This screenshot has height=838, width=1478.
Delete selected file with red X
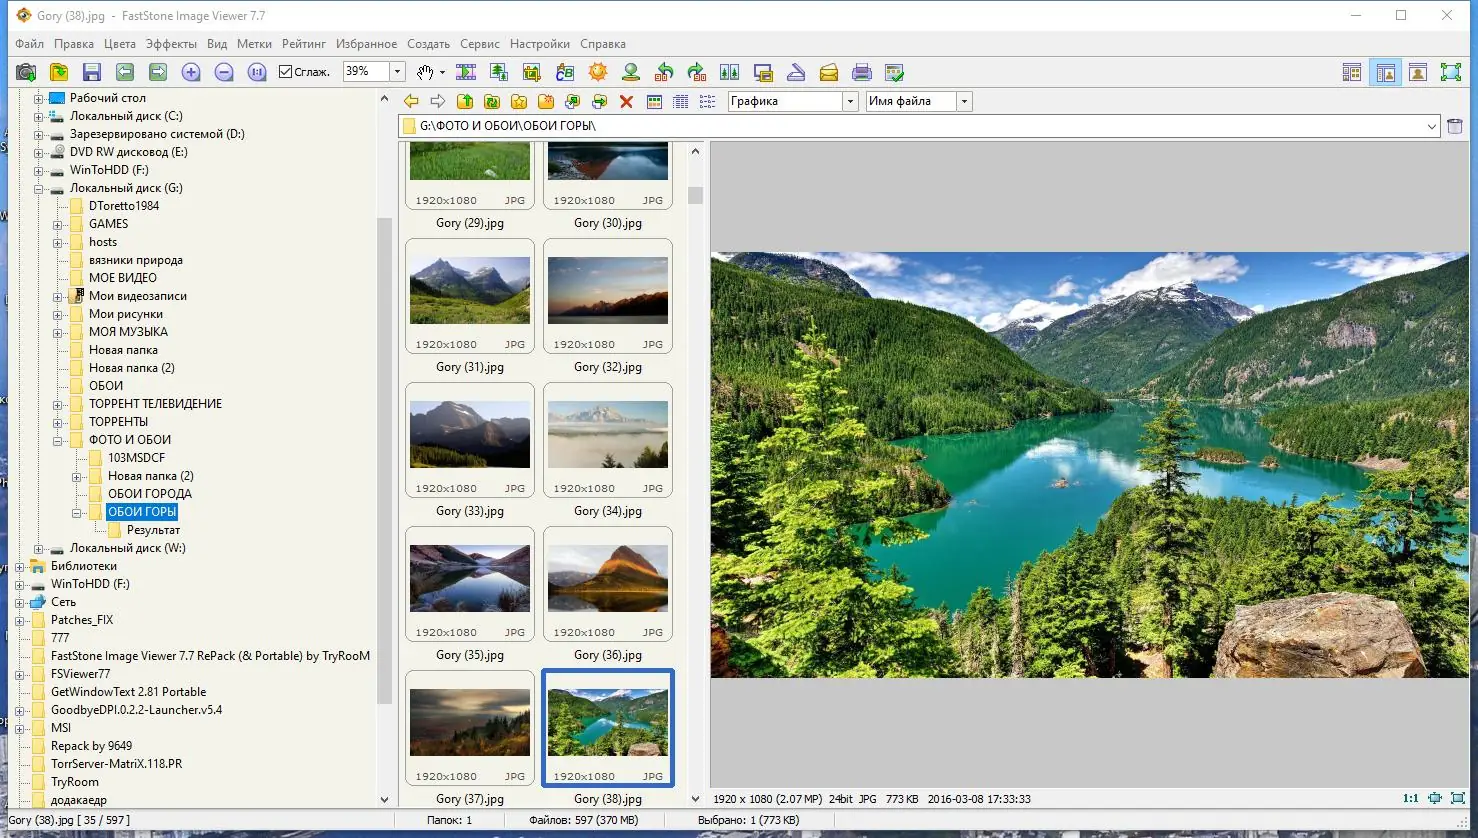coord(627,101)
